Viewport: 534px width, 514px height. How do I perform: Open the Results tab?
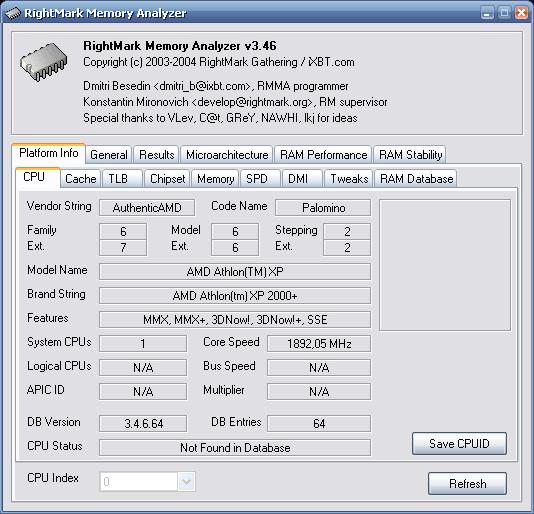(157, 155)
